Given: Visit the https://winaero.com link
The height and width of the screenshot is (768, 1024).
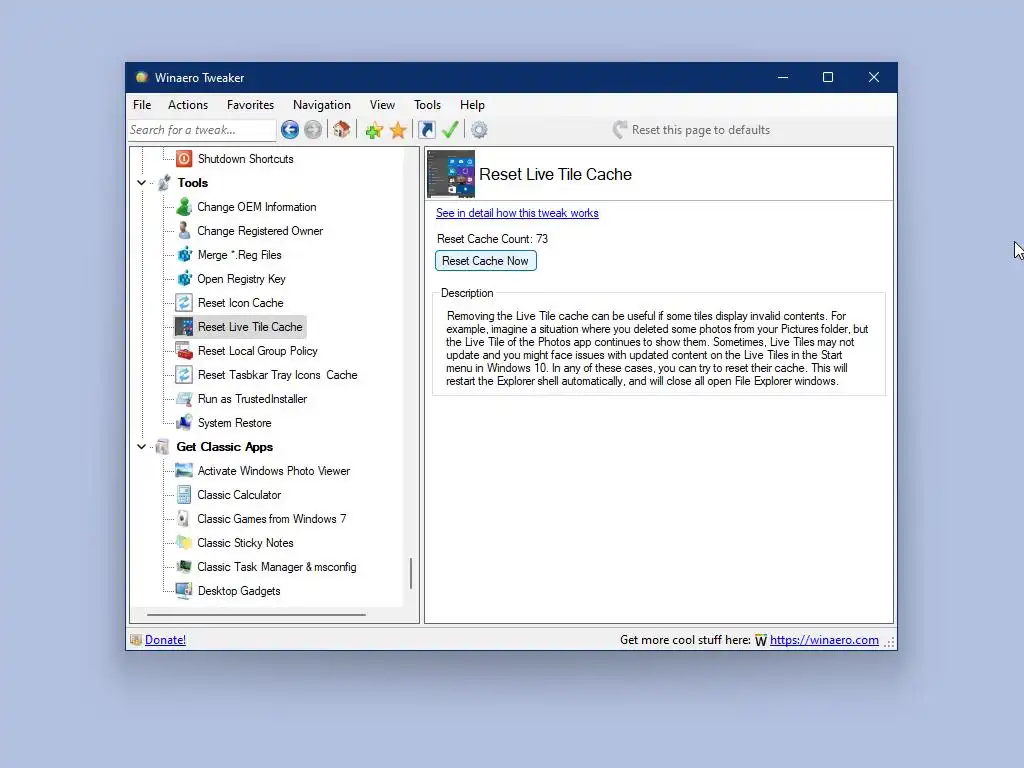Looking at the screenshot, I should [824, 640].
